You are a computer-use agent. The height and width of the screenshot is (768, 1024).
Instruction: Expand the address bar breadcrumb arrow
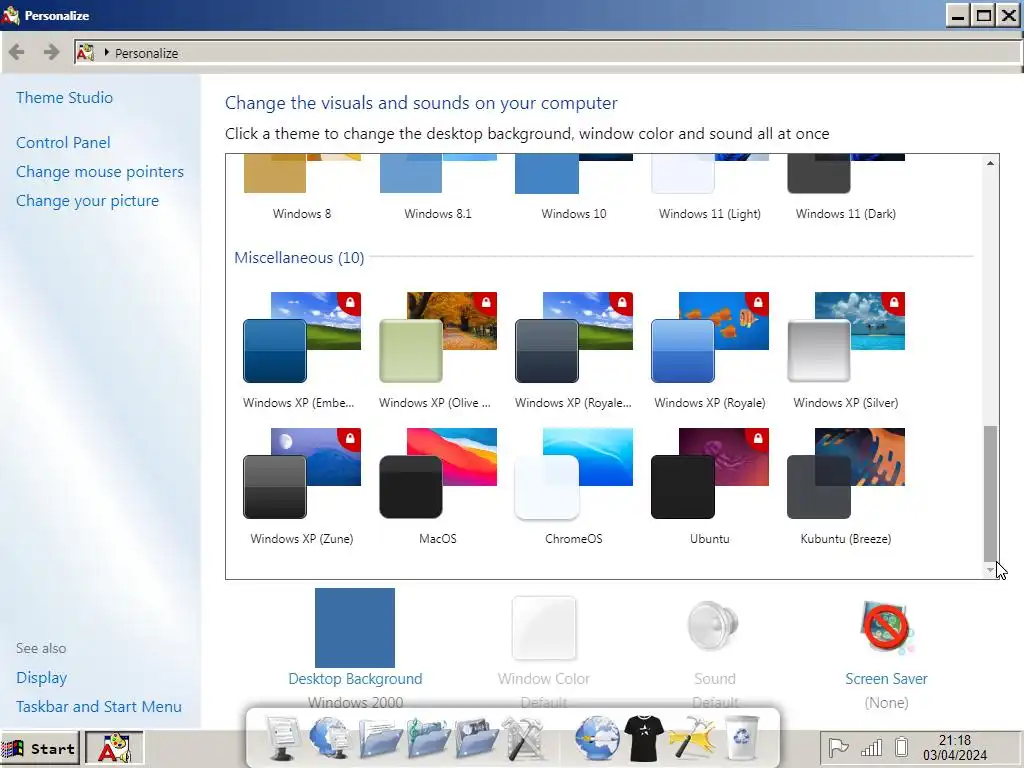click(106, 52)
